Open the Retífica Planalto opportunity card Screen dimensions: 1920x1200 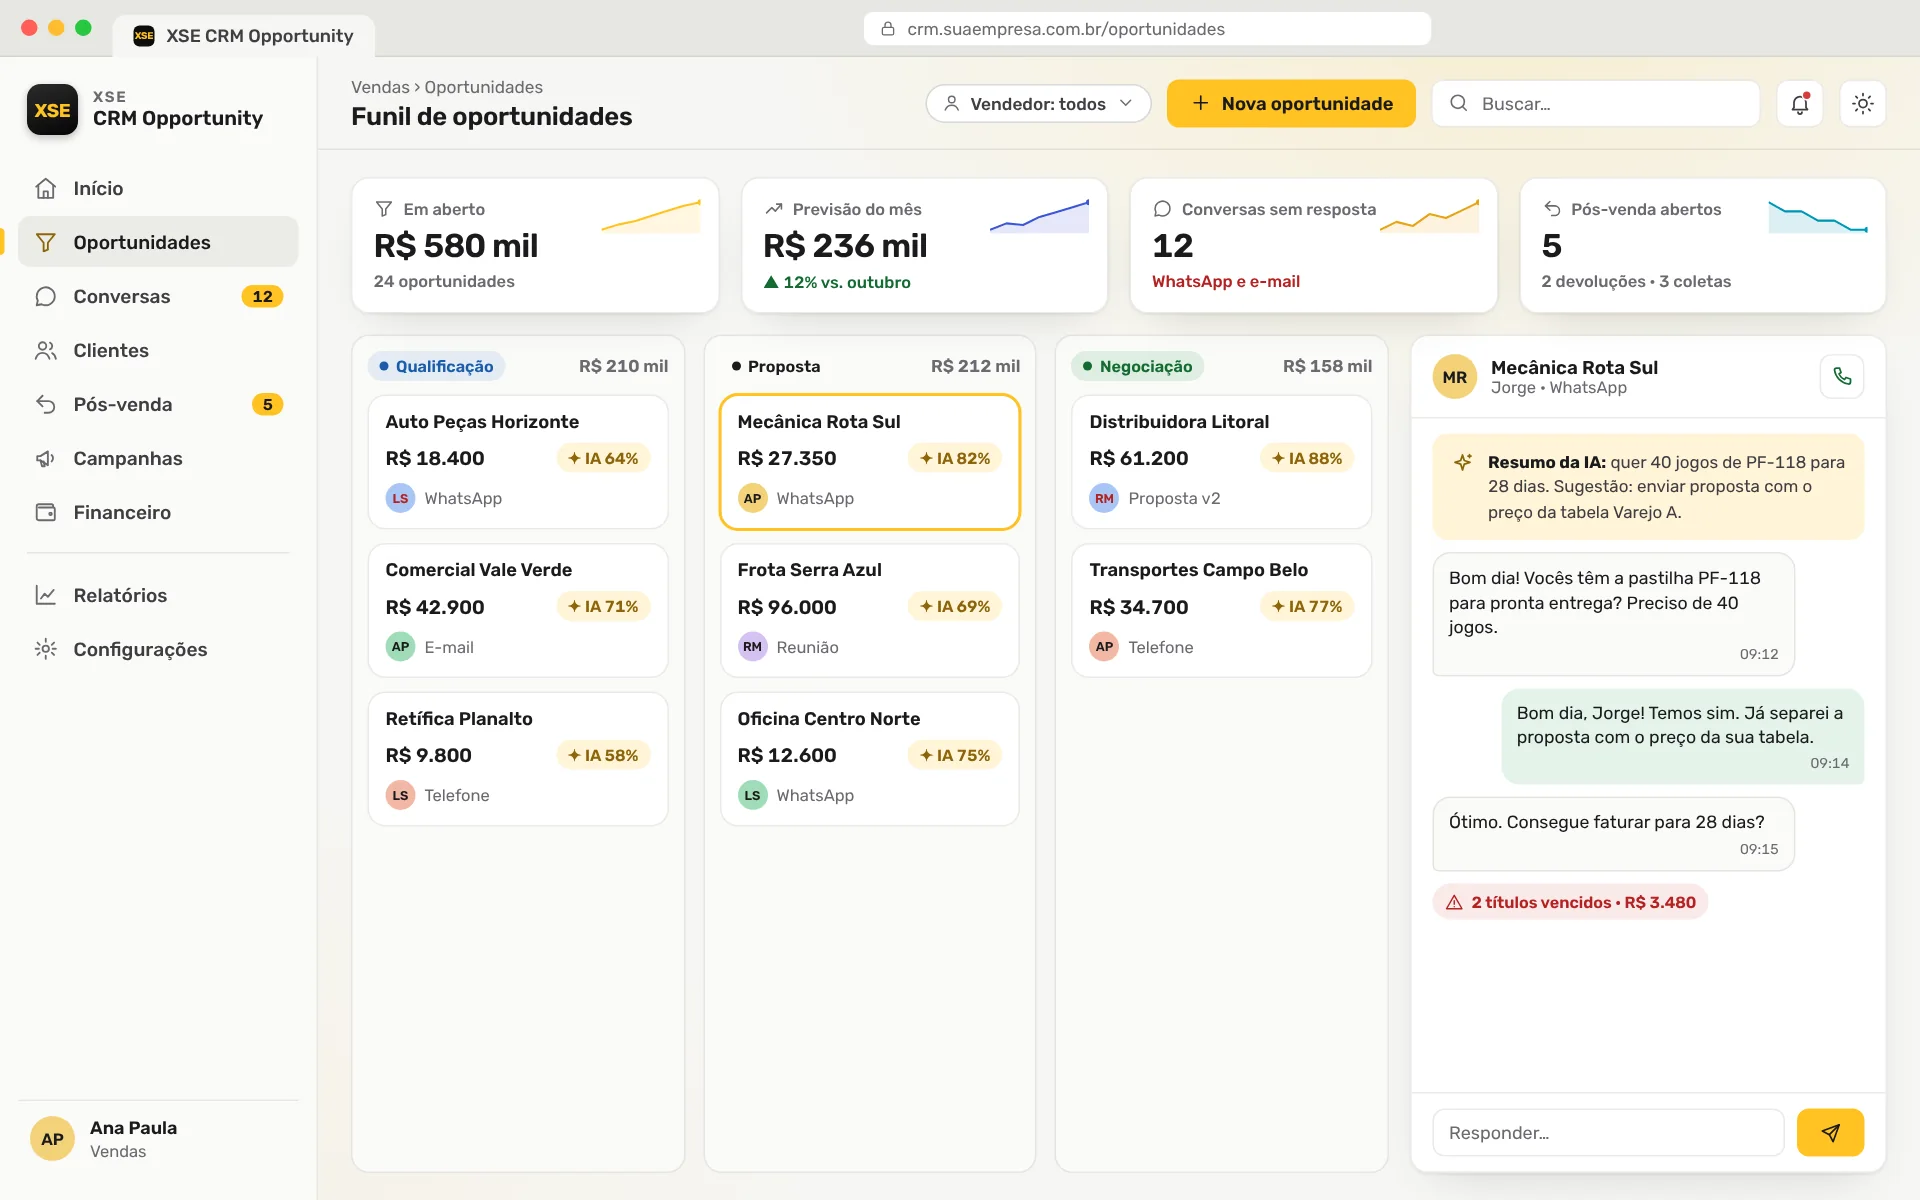[x=518, y=759]
